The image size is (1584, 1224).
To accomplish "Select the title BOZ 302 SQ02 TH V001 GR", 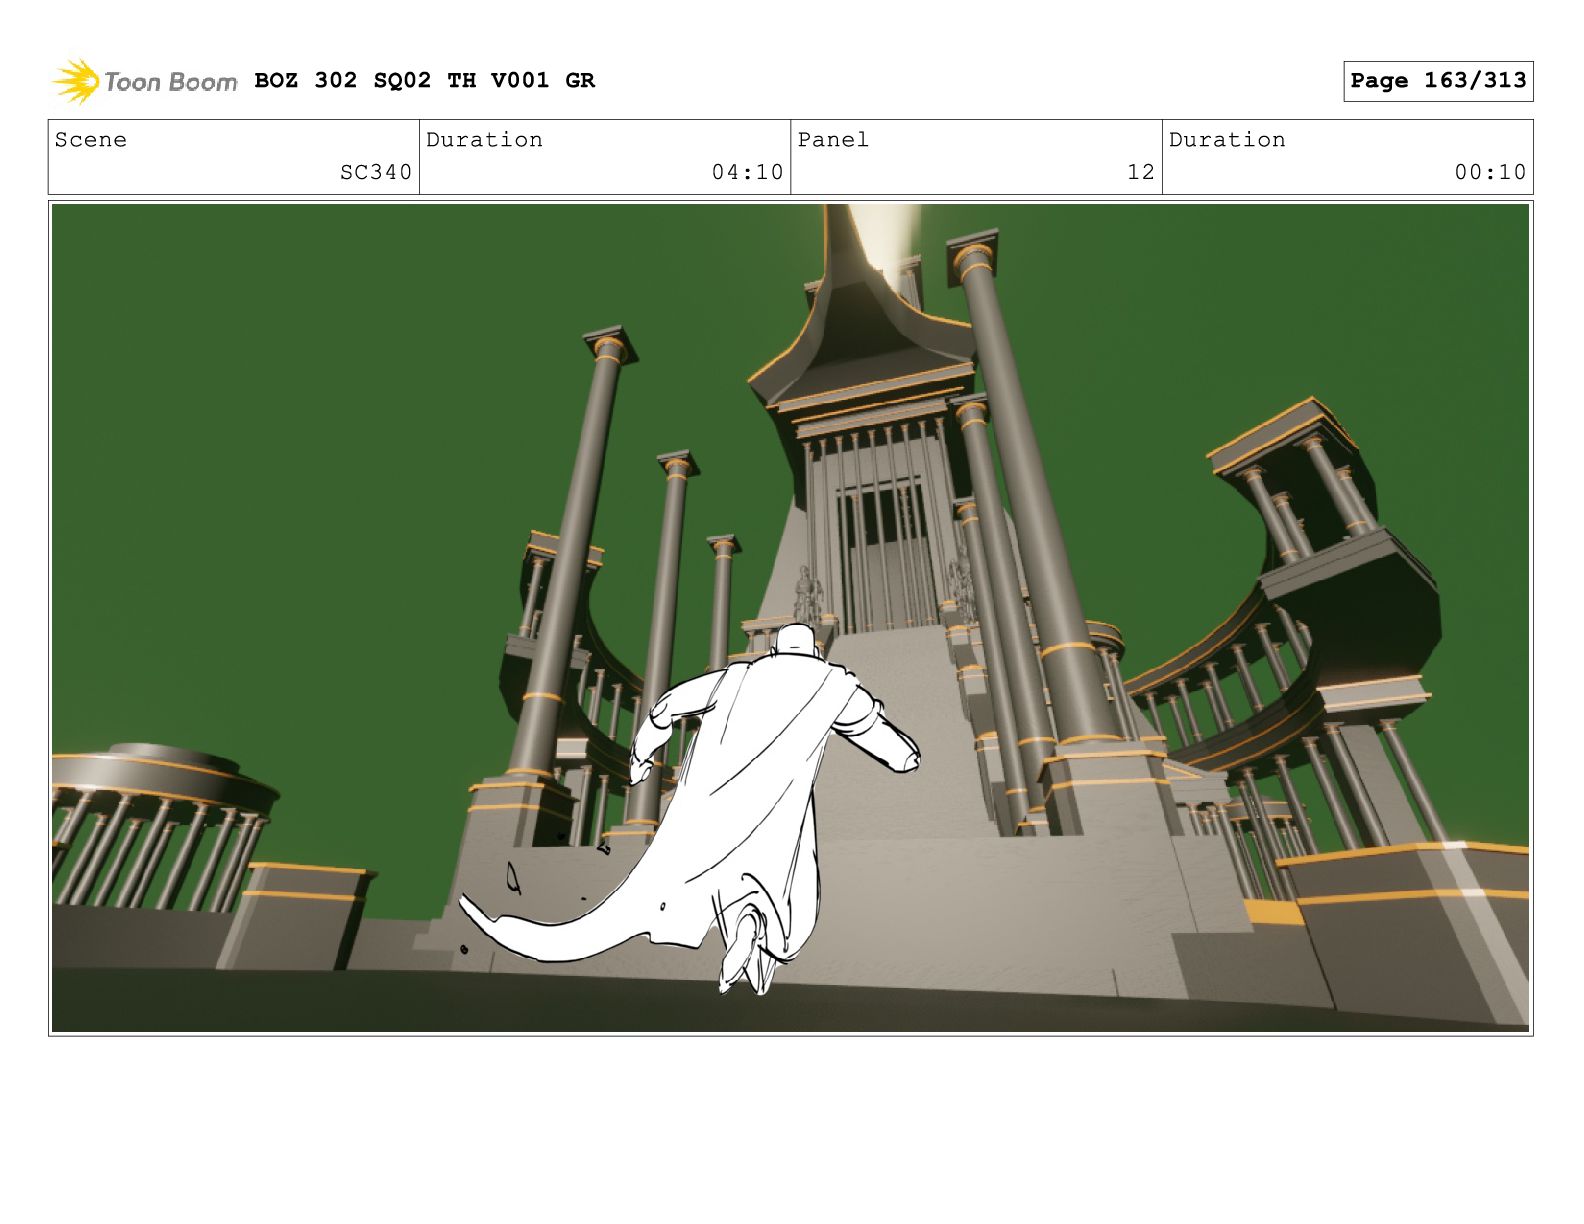I will click(x=424, y=80).
